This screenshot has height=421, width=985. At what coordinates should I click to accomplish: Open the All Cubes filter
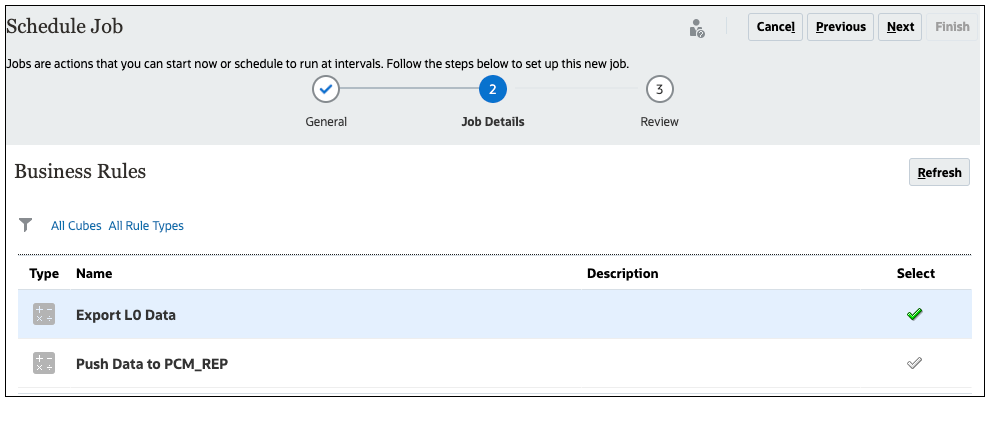(x=76, y=226)
